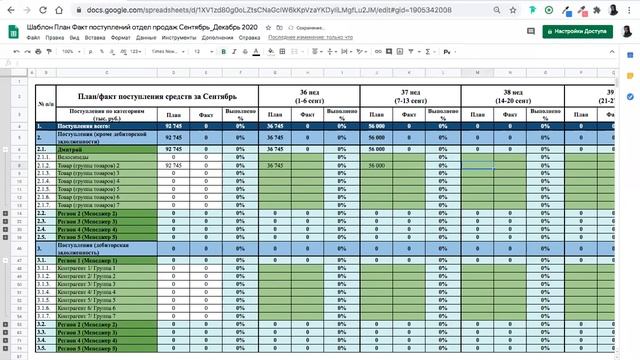The width and height of the screenshot is (640, 360).
Task: Insert a chart from toolbar
Action: click(400, 52)
